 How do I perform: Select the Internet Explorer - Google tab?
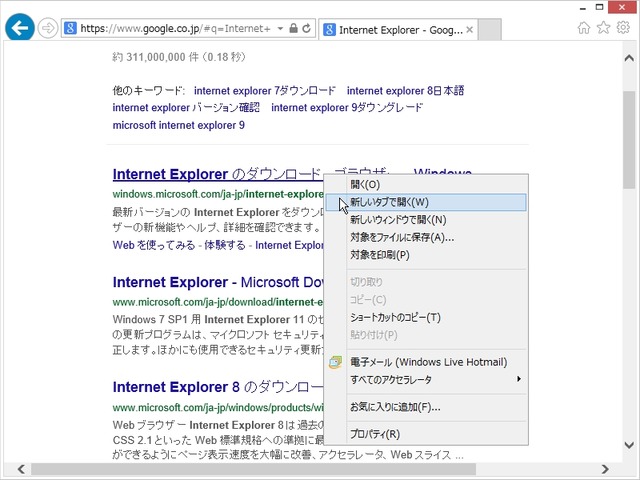[x=397, y=30]
